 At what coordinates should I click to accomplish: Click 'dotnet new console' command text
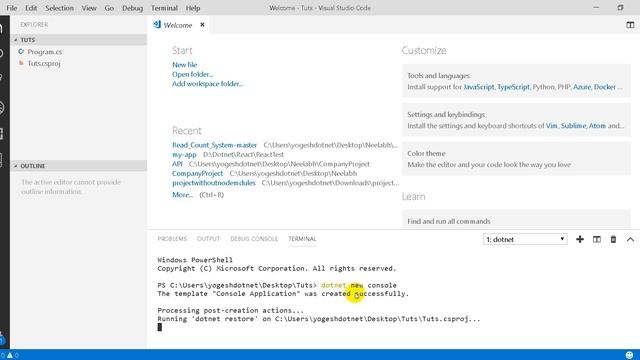[359, 285]
